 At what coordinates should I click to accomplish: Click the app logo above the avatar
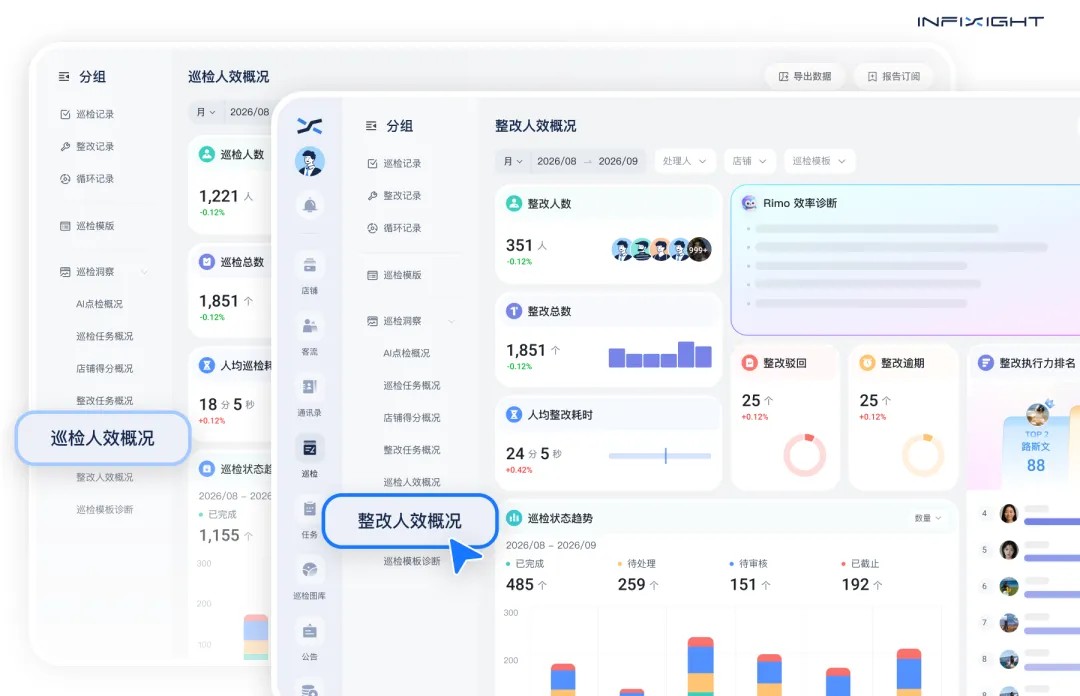pyautogui.click(x=310, y=125)
